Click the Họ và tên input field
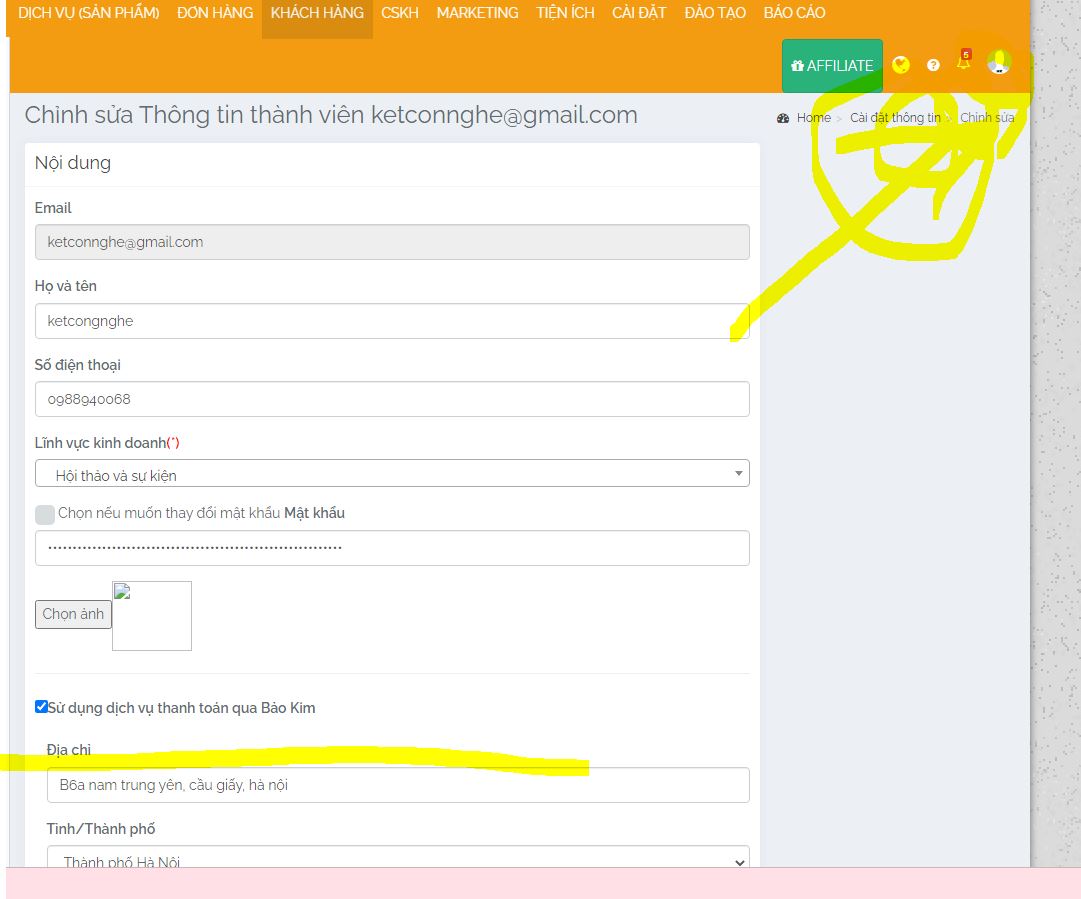The height and width of the screenshot is (899, 1081). [x=392, y=321]
